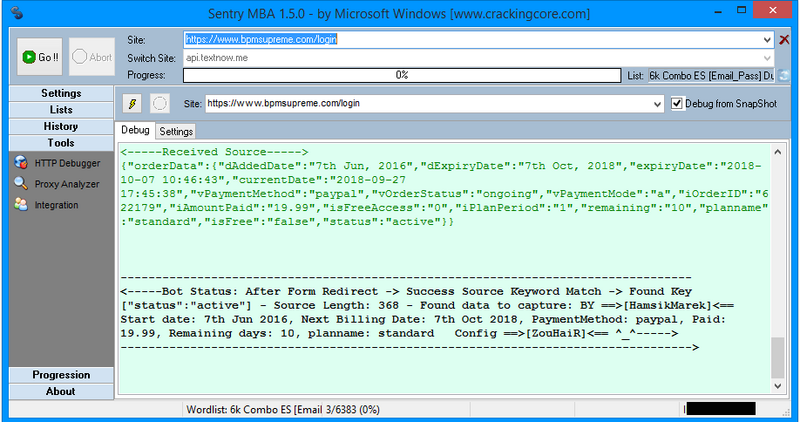Click the Sentry MBA title bar app icon

coord(17,13)
